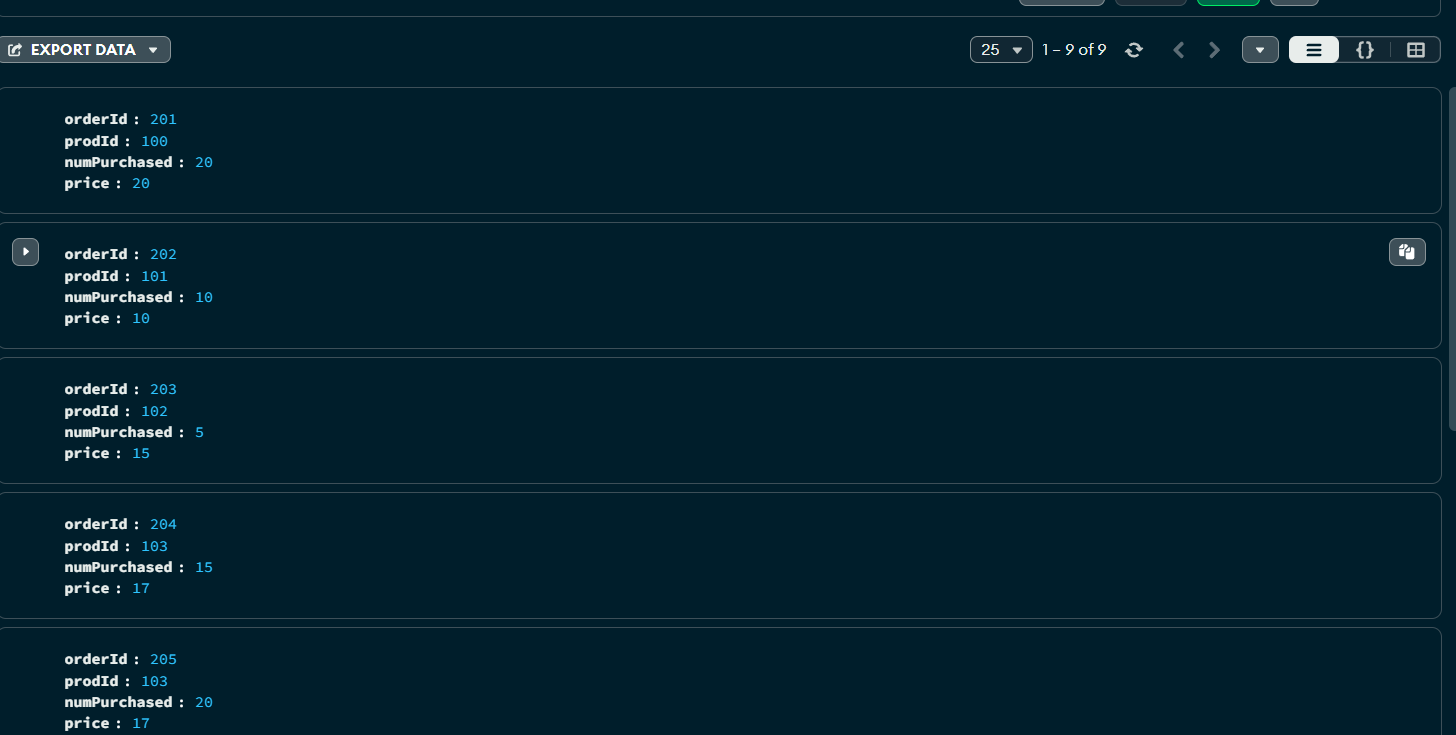
Task: Select the orderId value 204
Action: [x=163, y=524]
